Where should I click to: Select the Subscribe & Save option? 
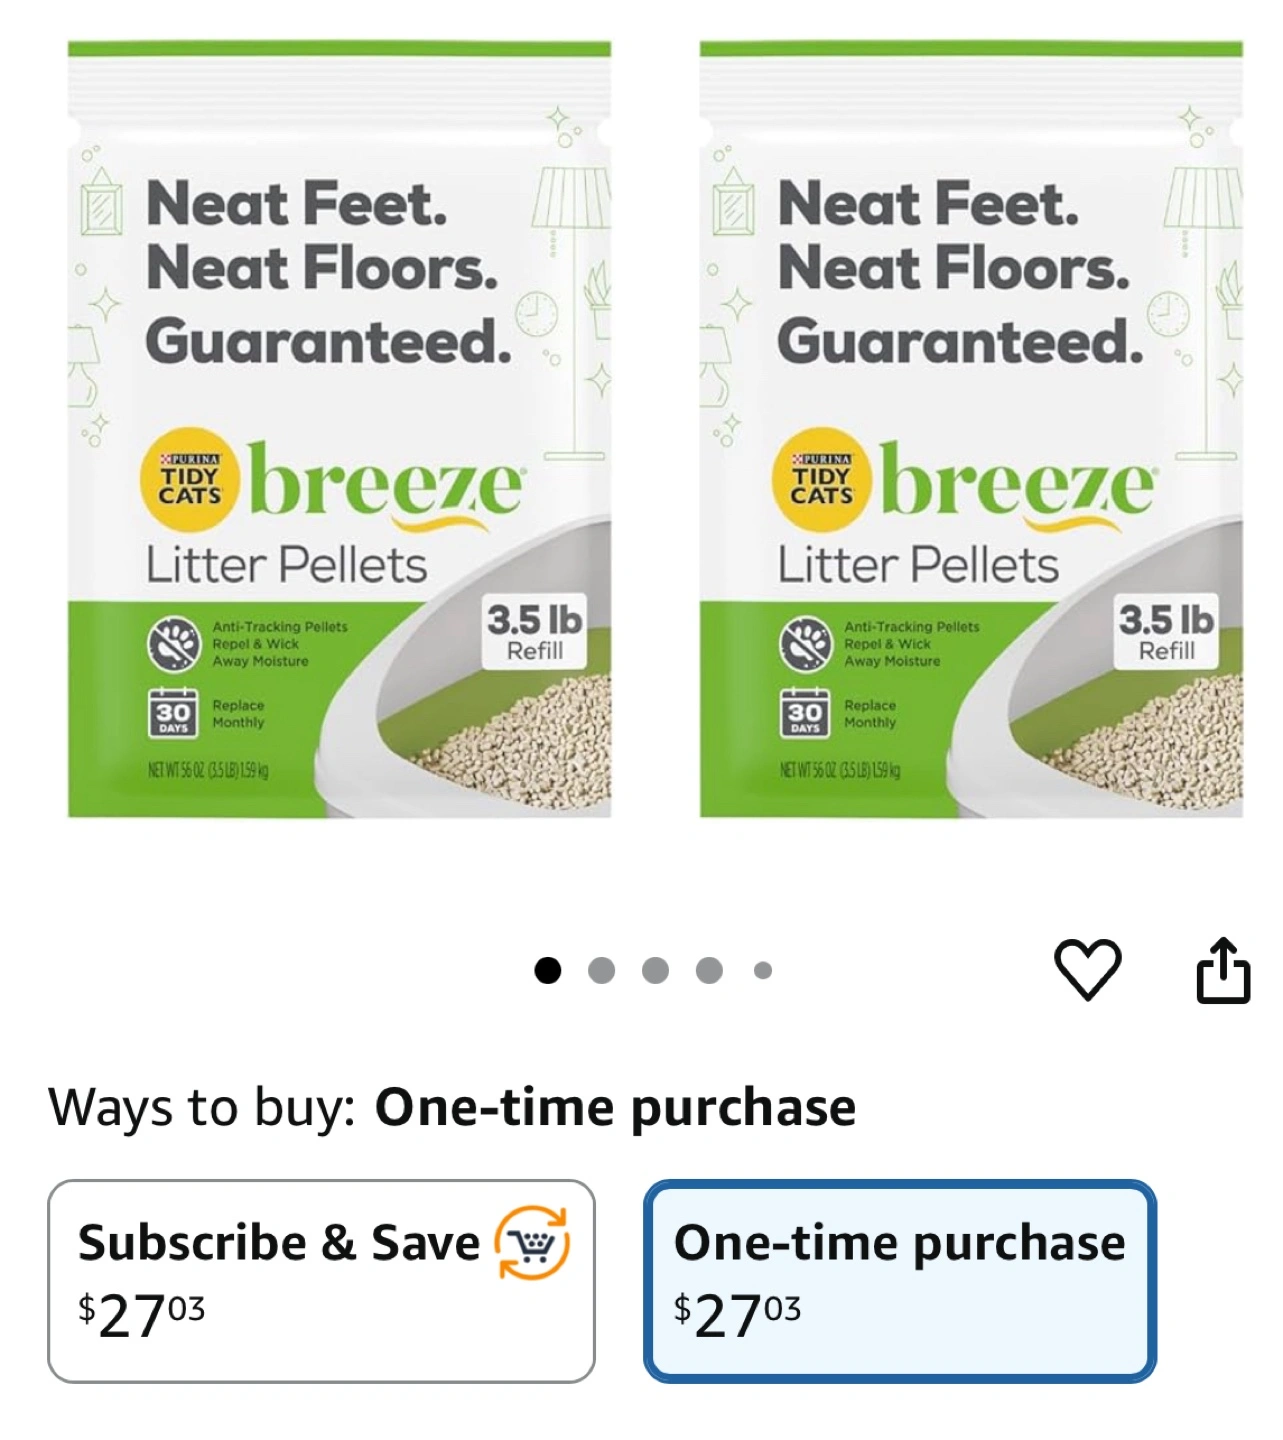(x=321, y=1281)
